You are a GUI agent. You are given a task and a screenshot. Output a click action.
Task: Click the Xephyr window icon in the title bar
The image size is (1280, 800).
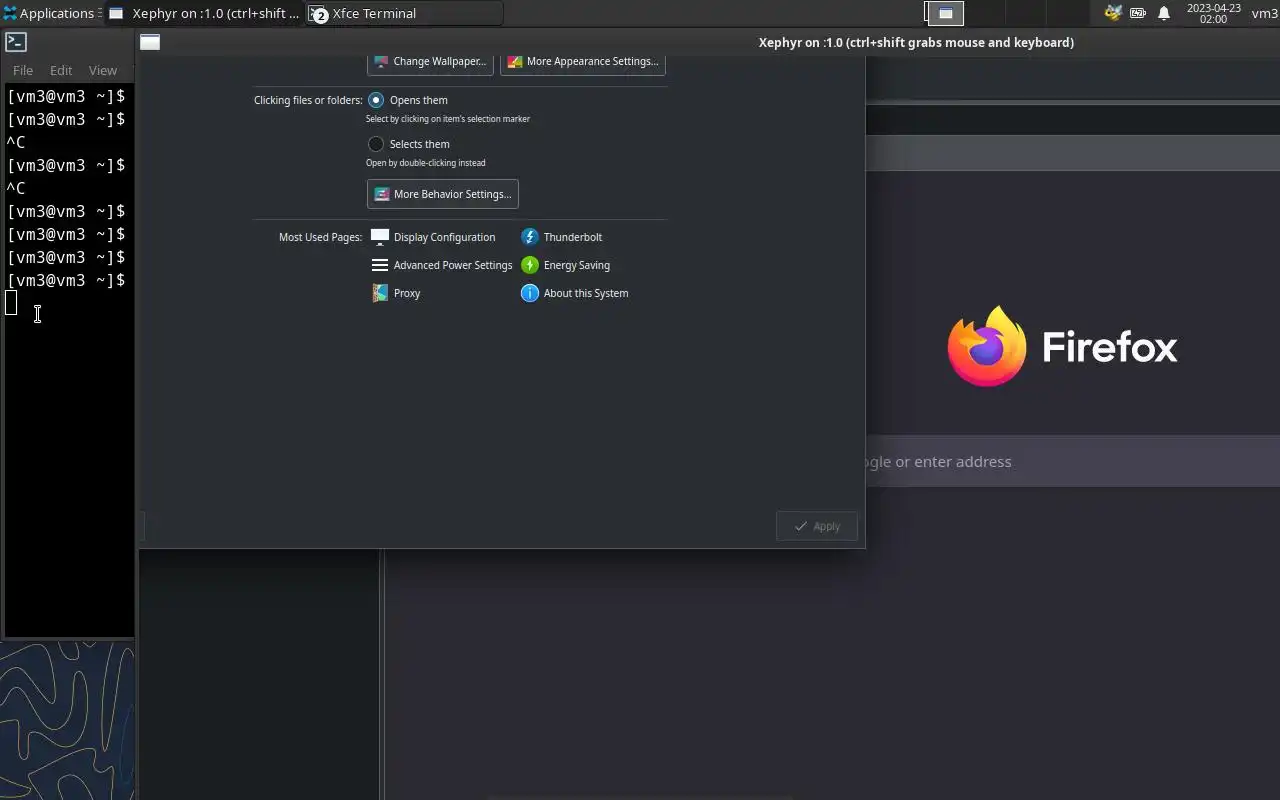pos(150,42)
